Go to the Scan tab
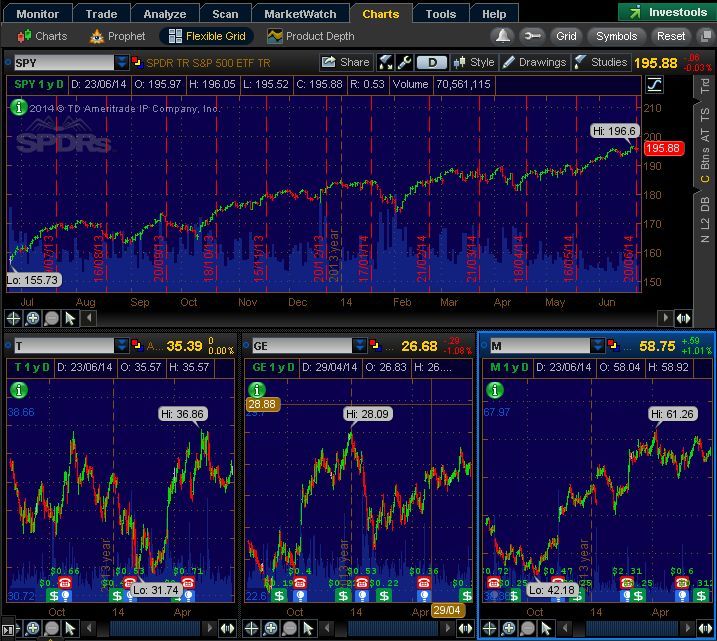 coord(225,14)
